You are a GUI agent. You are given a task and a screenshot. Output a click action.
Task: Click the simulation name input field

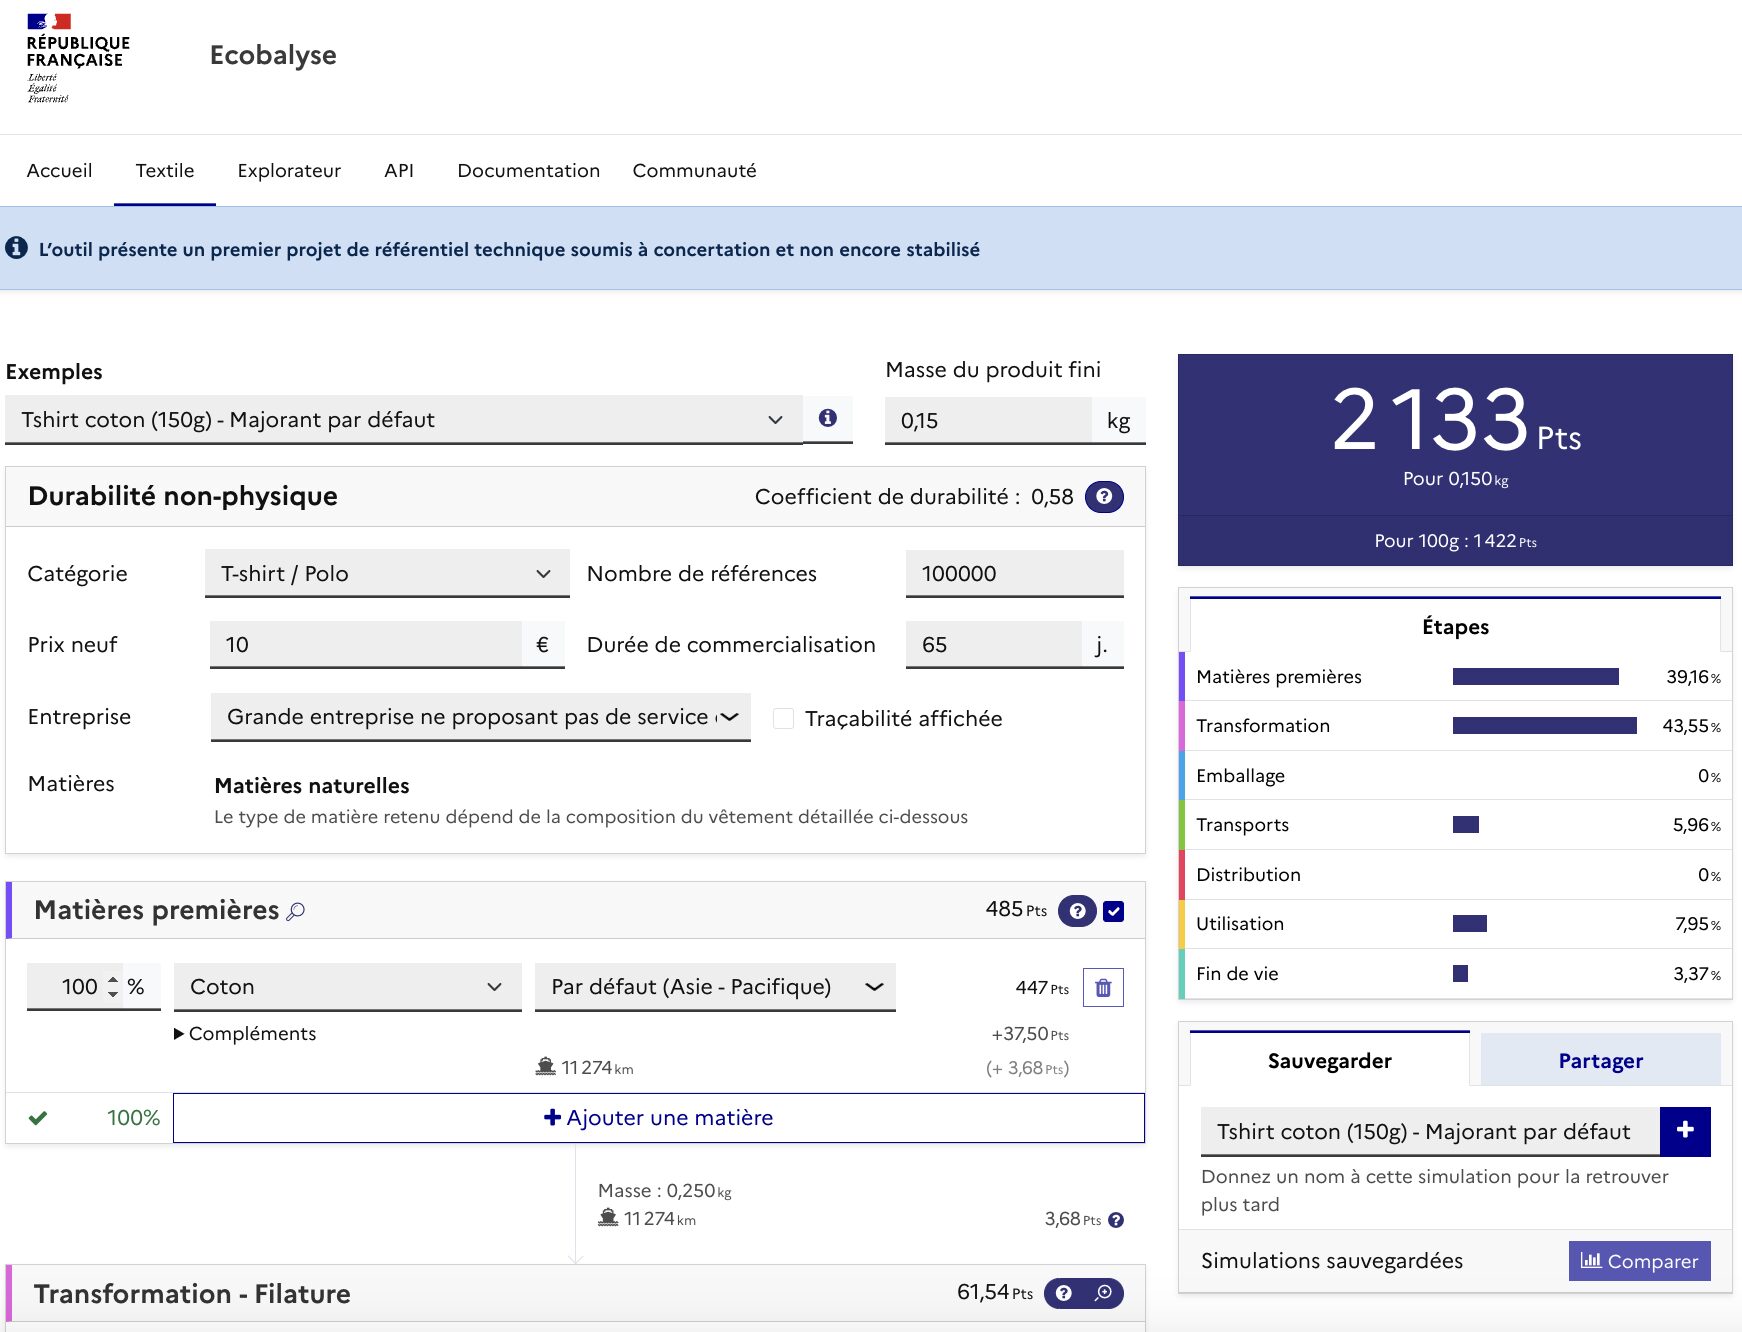point(1430,1132)
